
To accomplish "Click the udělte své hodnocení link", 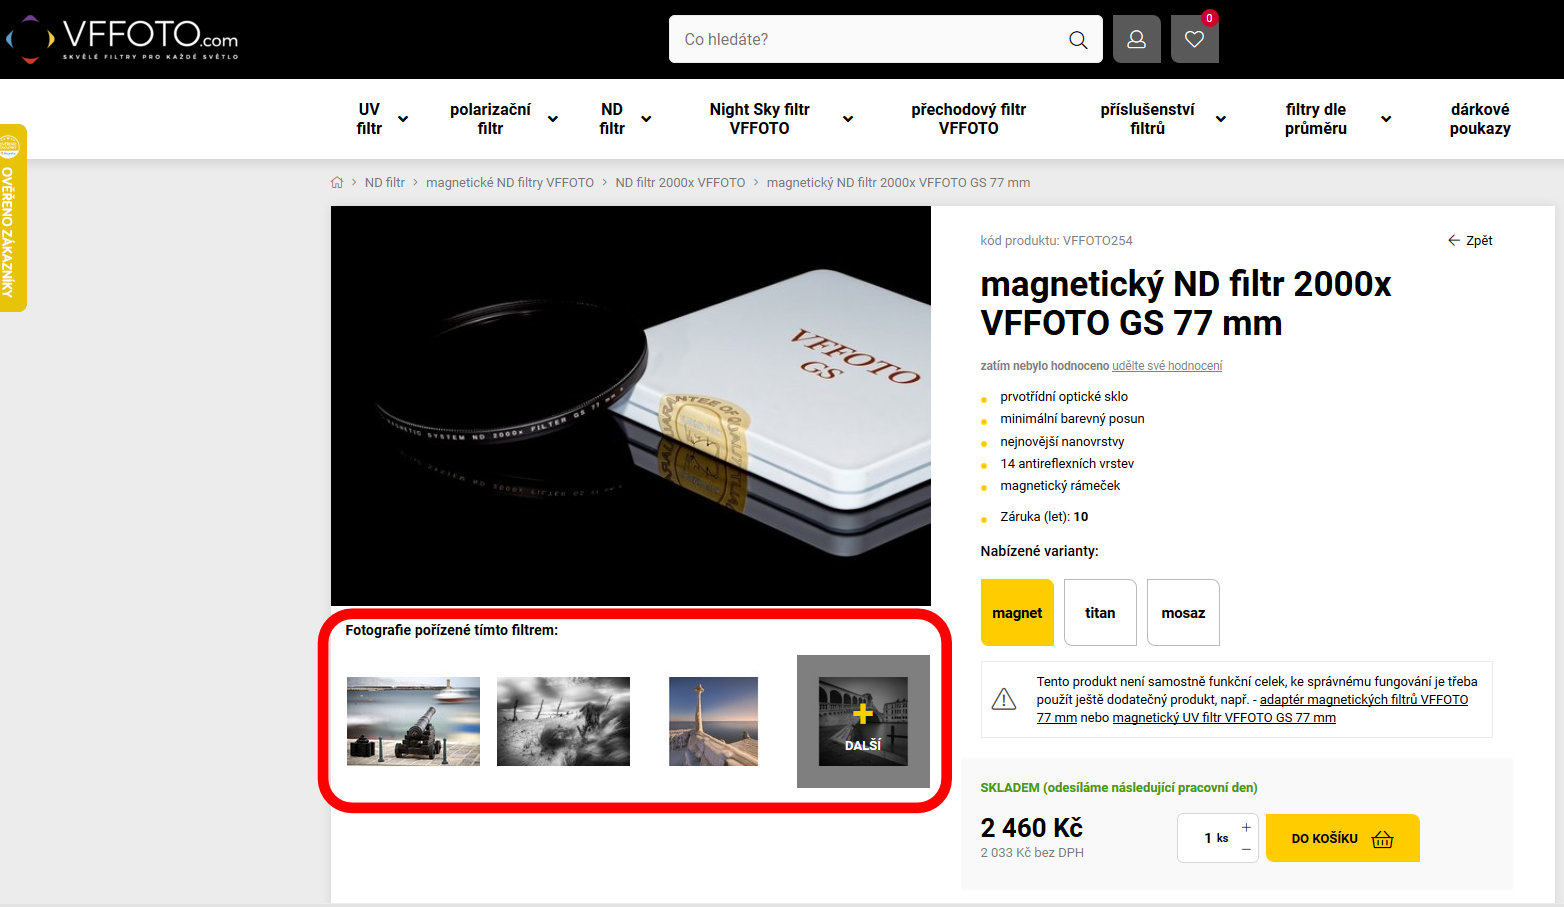I will pos(1167,366).
